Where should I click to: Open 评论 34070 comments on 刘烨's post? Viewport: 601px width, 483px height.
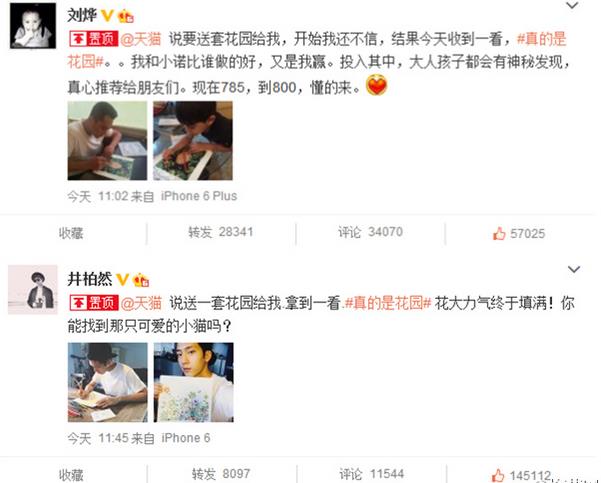(370, 232)
